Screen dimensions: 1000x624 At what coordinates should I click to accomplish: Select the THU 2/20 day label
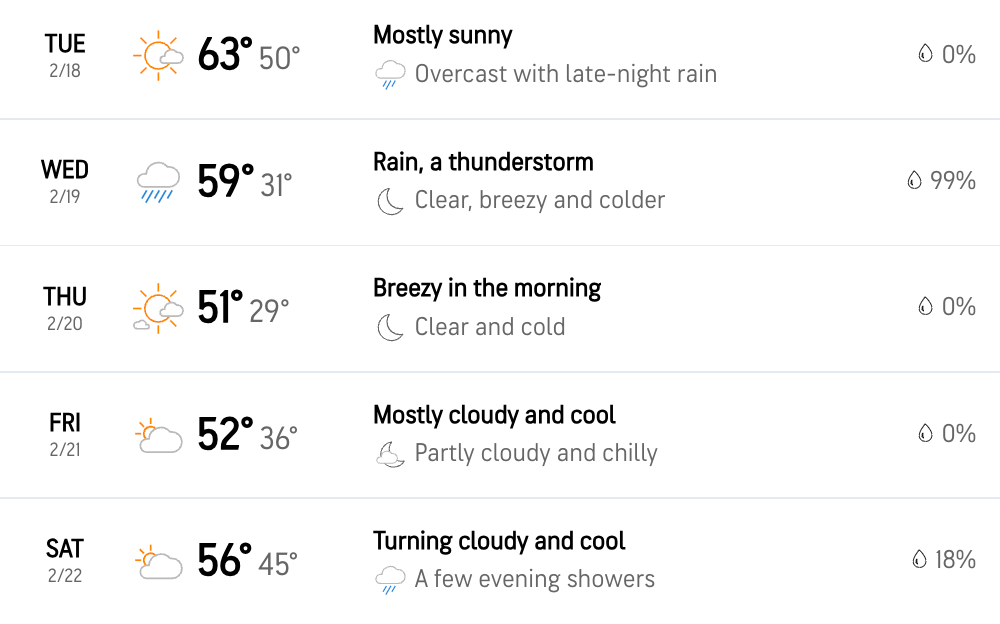pyautogui.click(x=65, y=309)
